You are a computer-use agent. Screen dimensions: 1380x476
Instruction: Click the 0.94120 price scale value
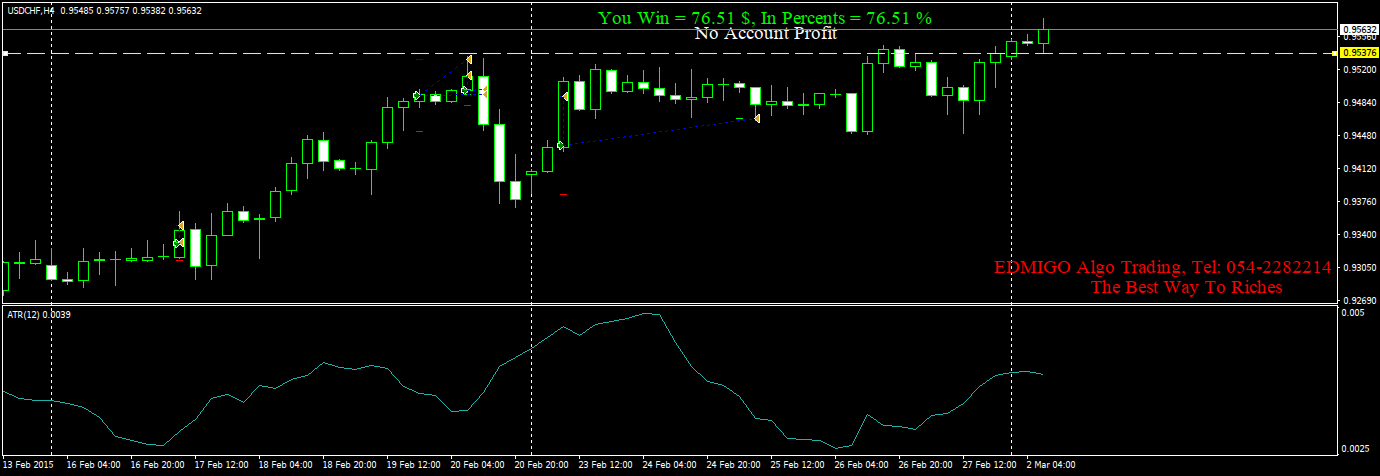pos(1360,169)
